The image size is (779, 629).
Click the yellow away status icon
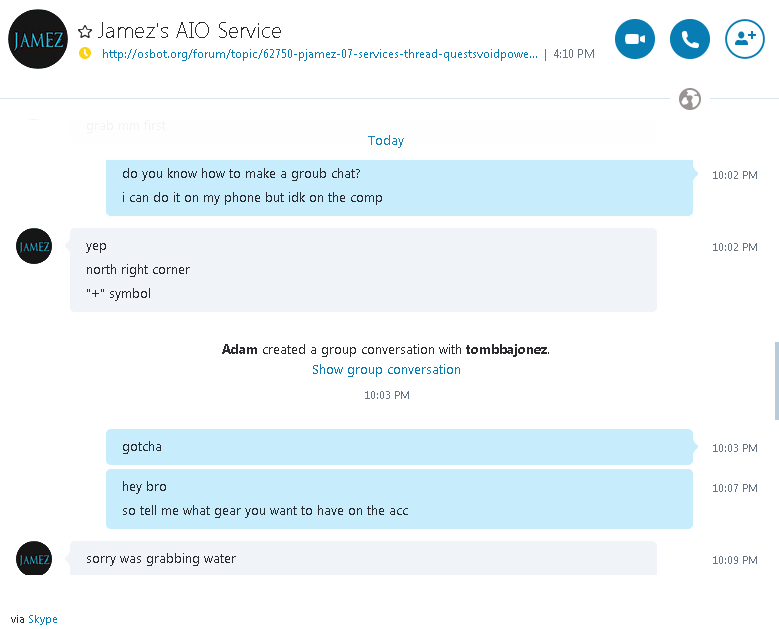[x=85, y=53]
